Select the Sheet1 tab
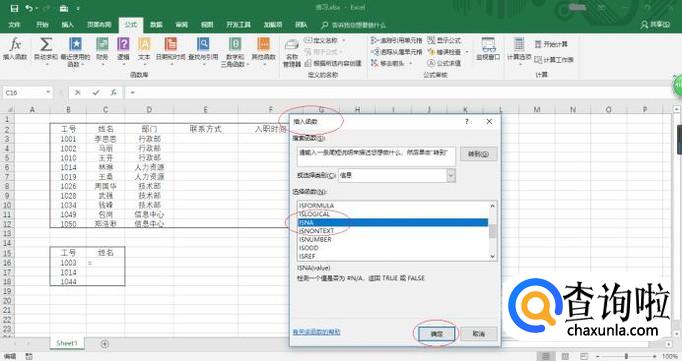This screenshot has height=361, width=682. [67, 343]
